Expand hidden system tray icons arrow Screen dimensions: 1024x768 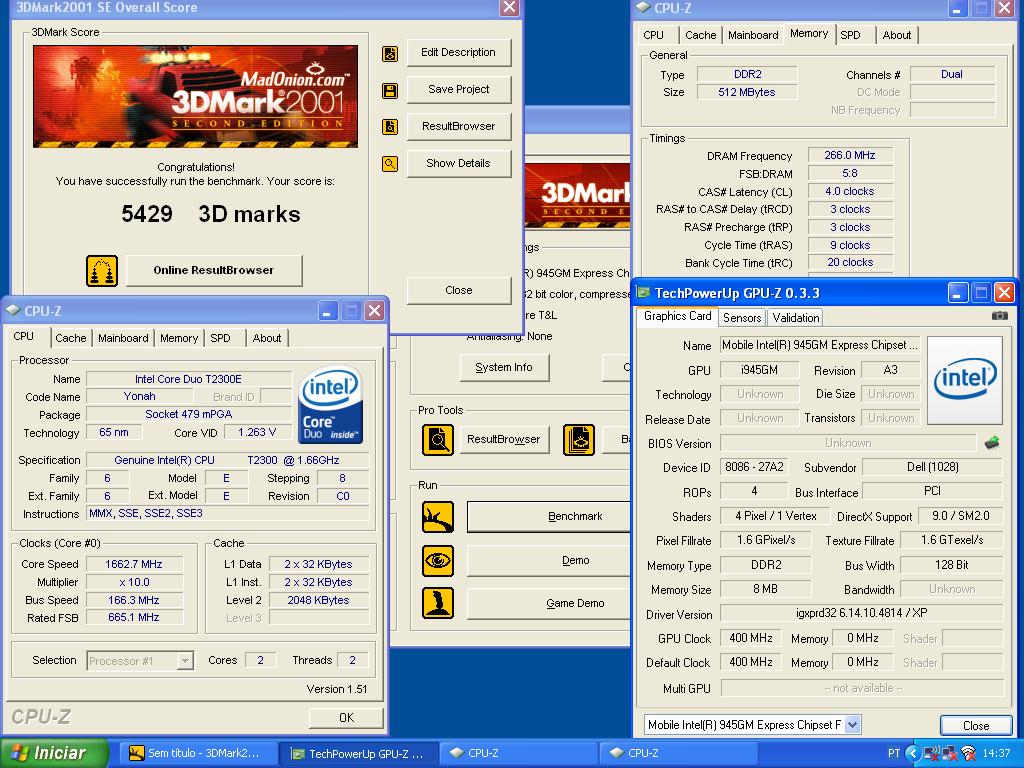coord(914,754)
